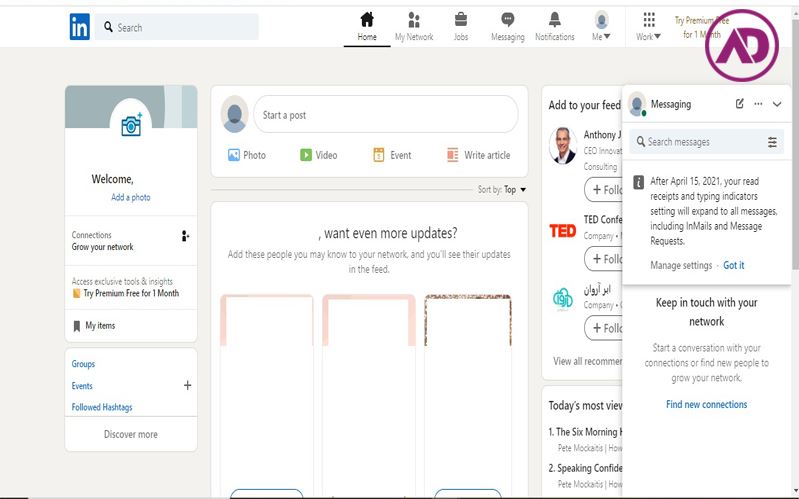The height and width of the screenshot is (499, 799).
Task: Click the ابر آروان company logo
Action: tap(563, 299)
